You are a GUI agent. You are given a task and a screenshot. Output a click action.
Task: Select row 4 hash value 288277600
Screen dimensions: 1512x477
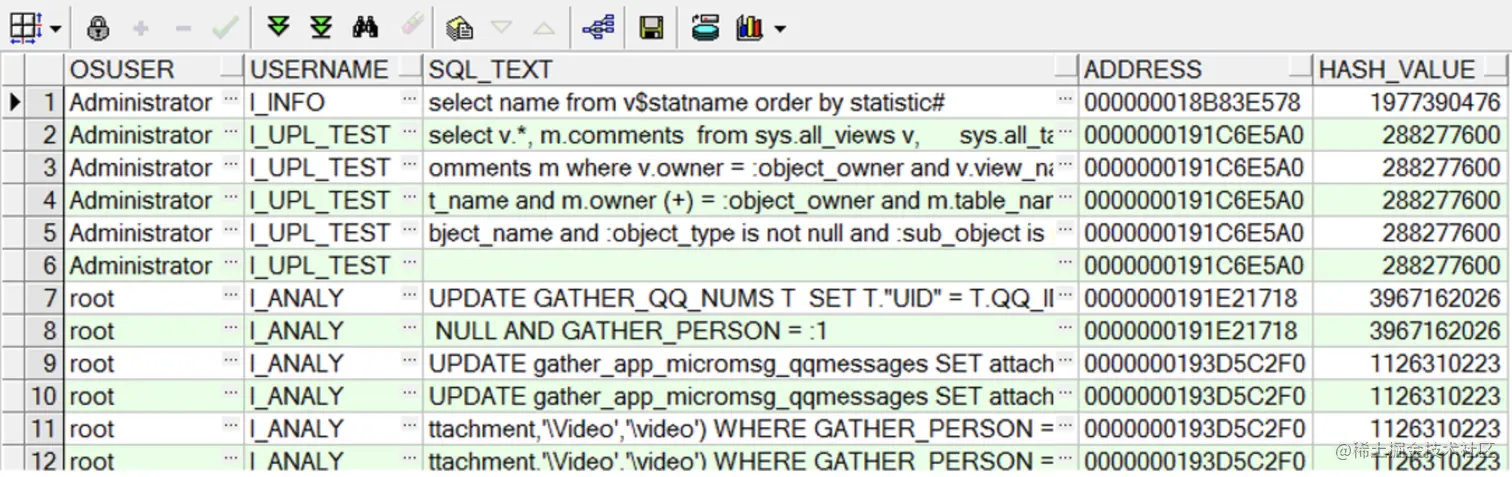pos(1409,200)
